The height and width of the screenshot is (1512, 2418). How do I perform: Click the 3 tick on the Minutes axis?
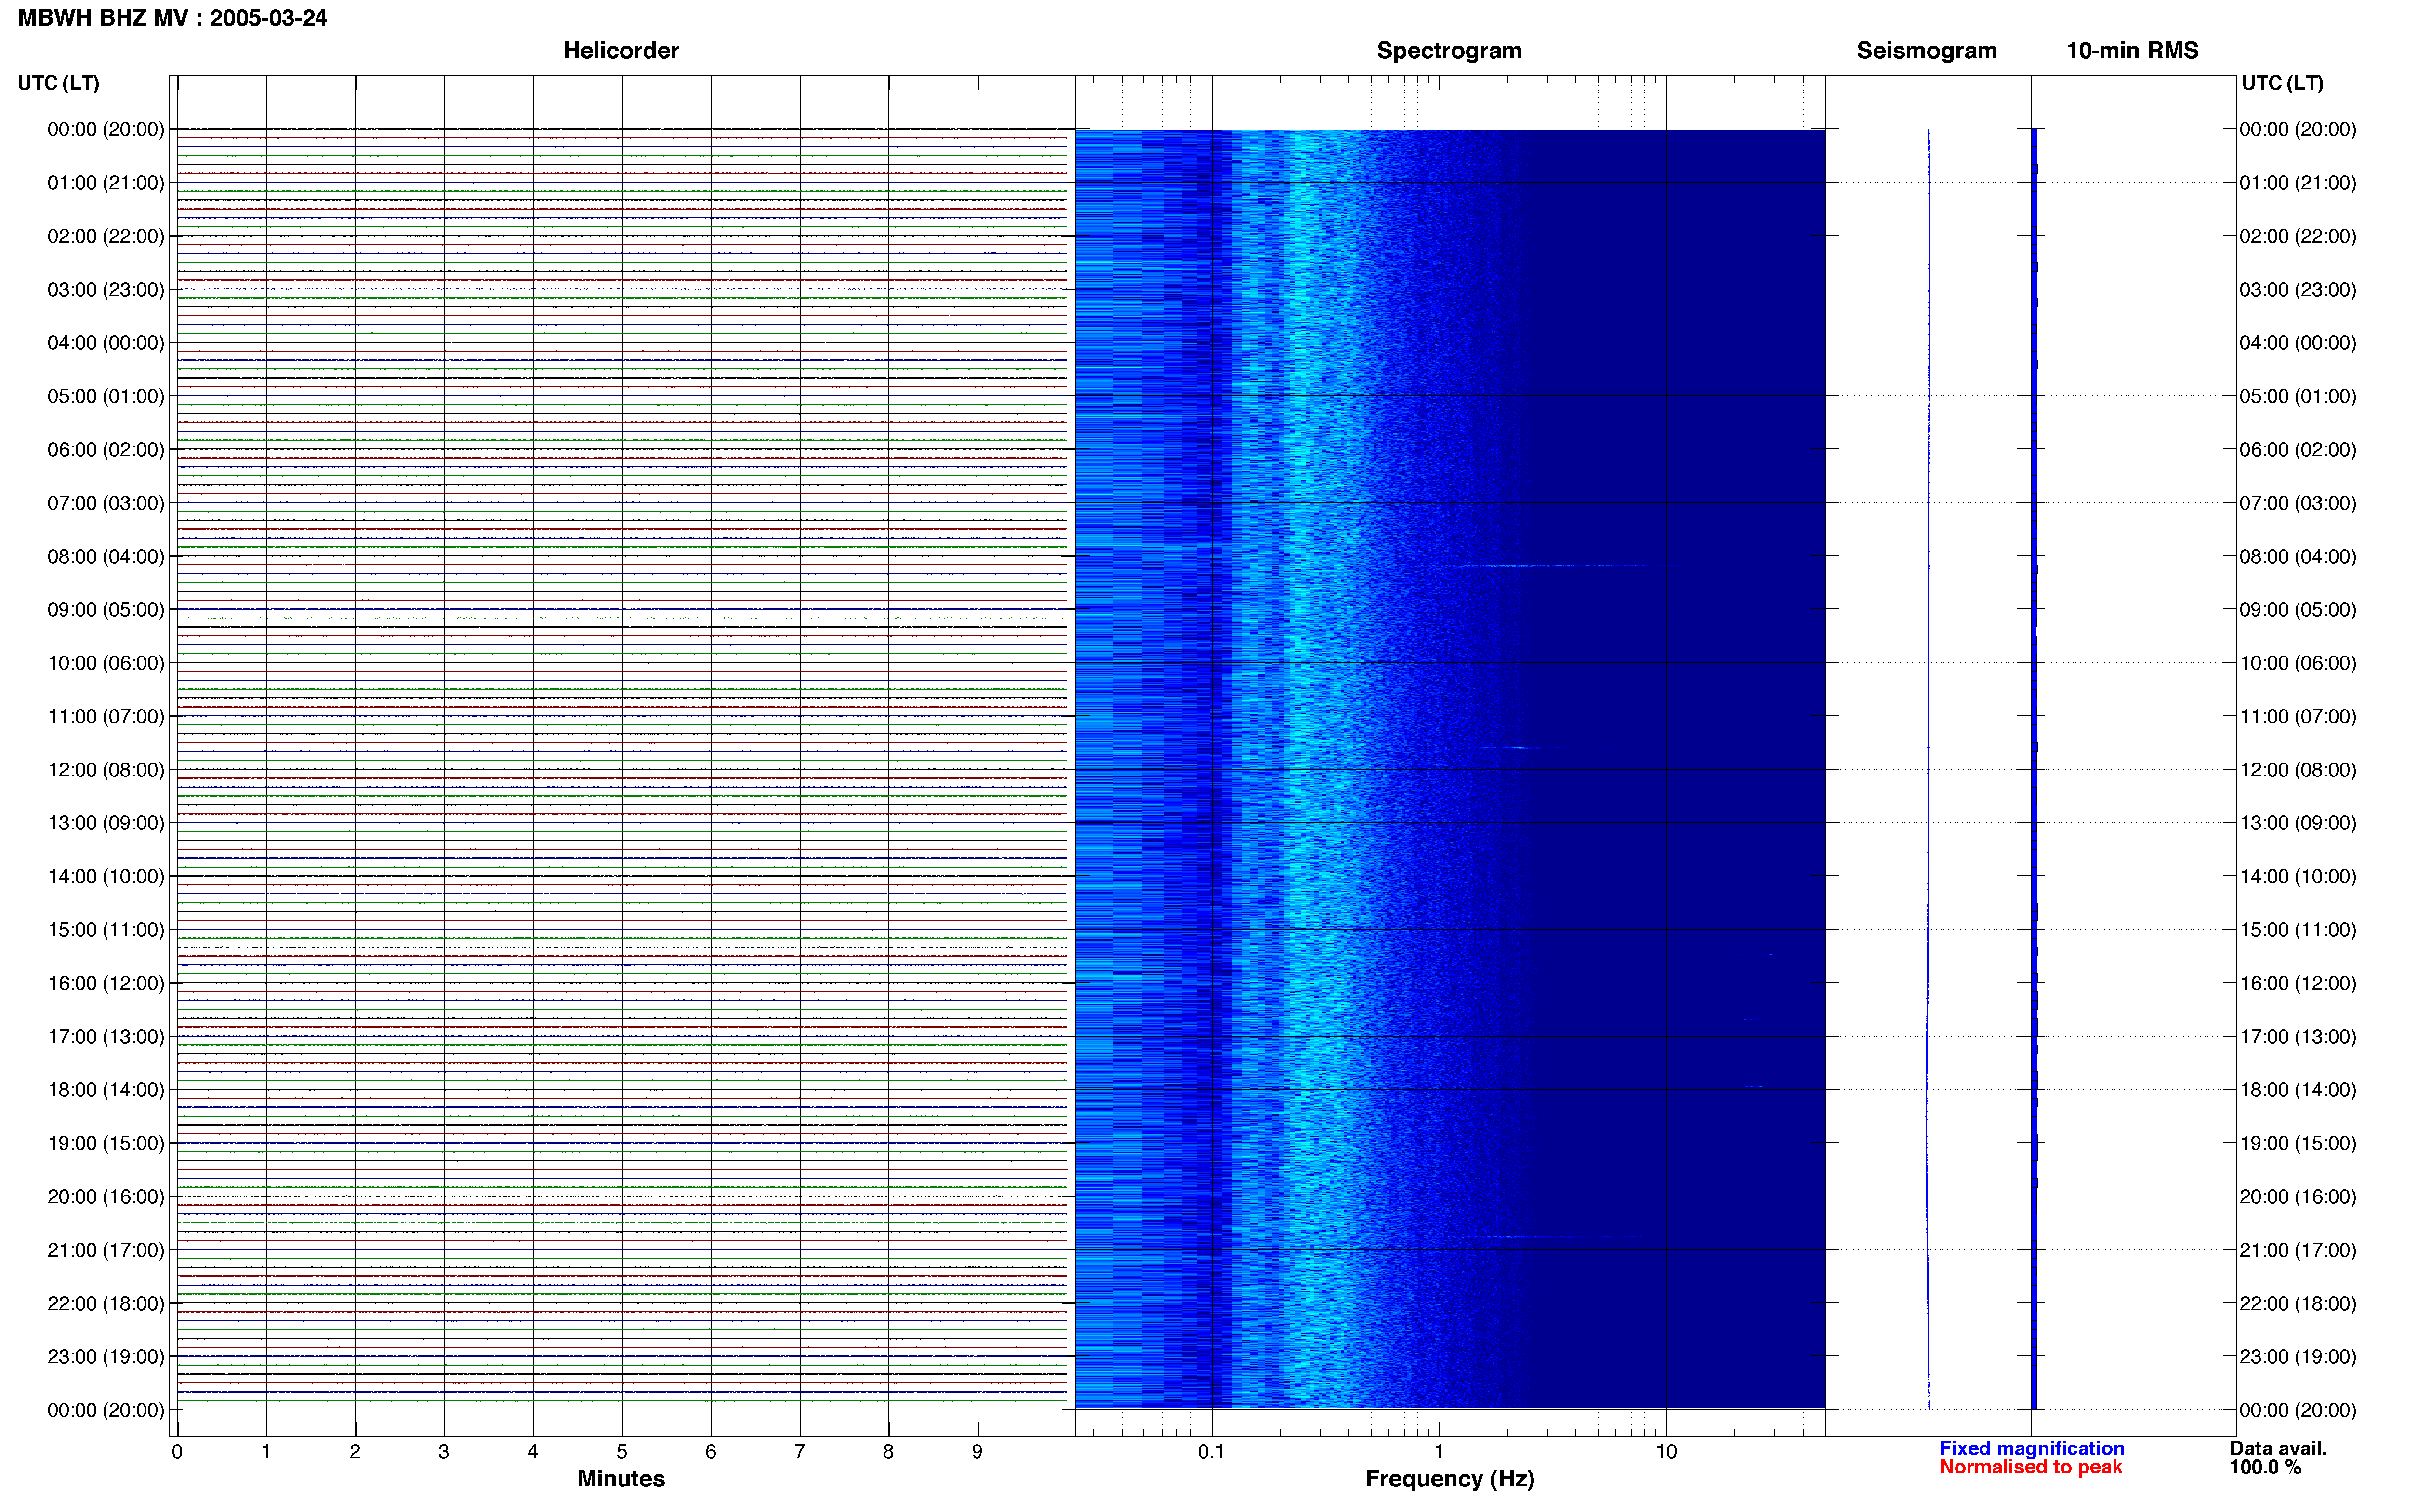pyautogui.click(x=444, y=1451)
